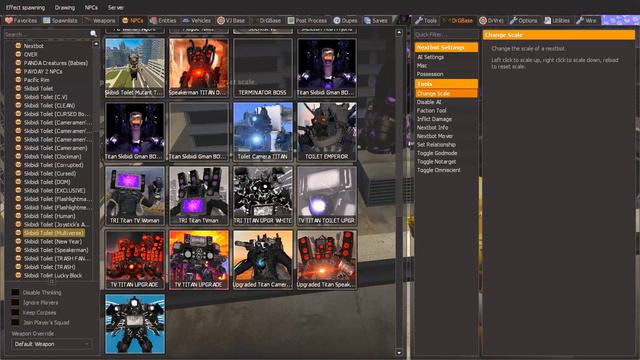
Task: Click the search magnifier icon
Action: pos(93,34)
